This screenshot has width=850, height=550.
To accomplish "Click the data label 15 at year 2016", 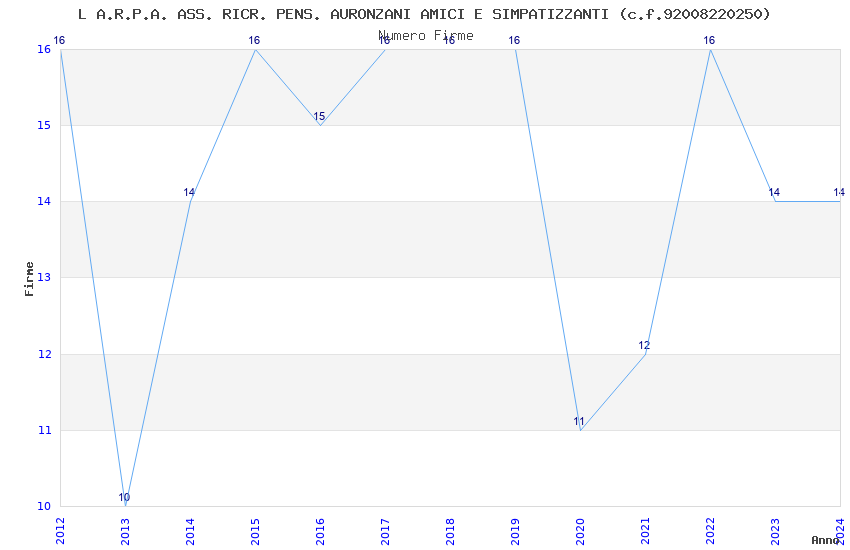I will click(x=319, y=117).
